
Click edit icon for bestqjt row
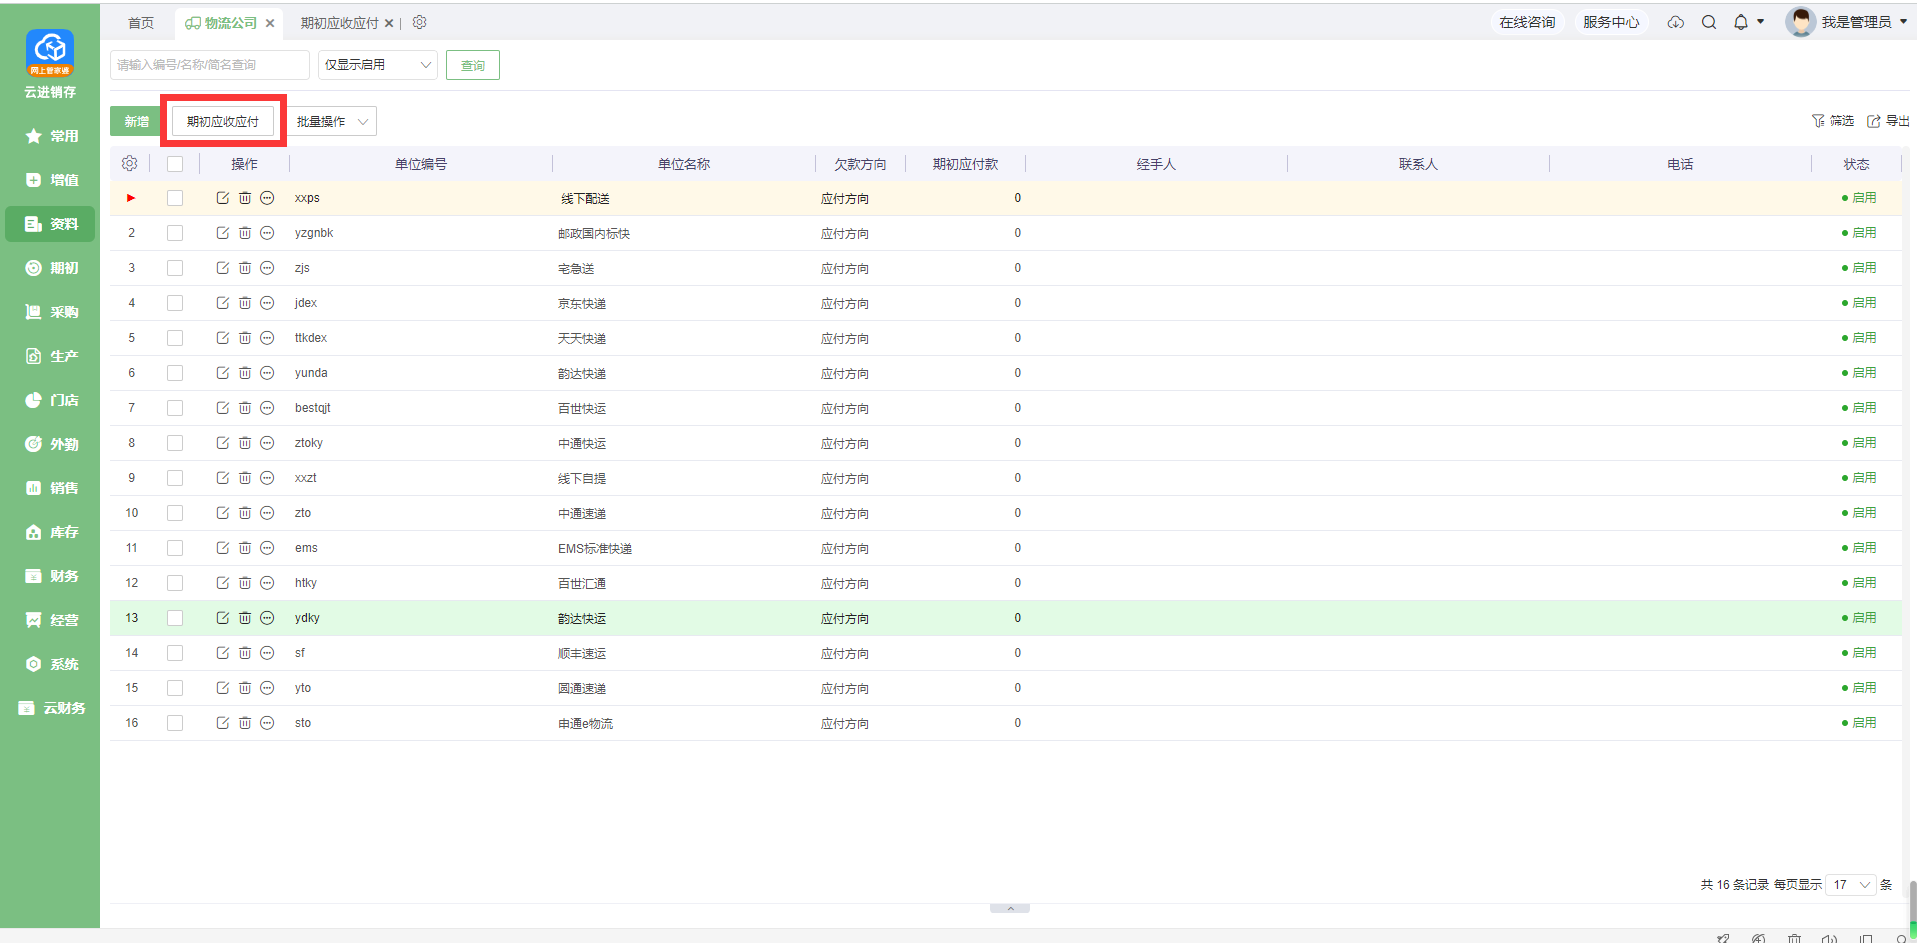[x=223, y=408]
